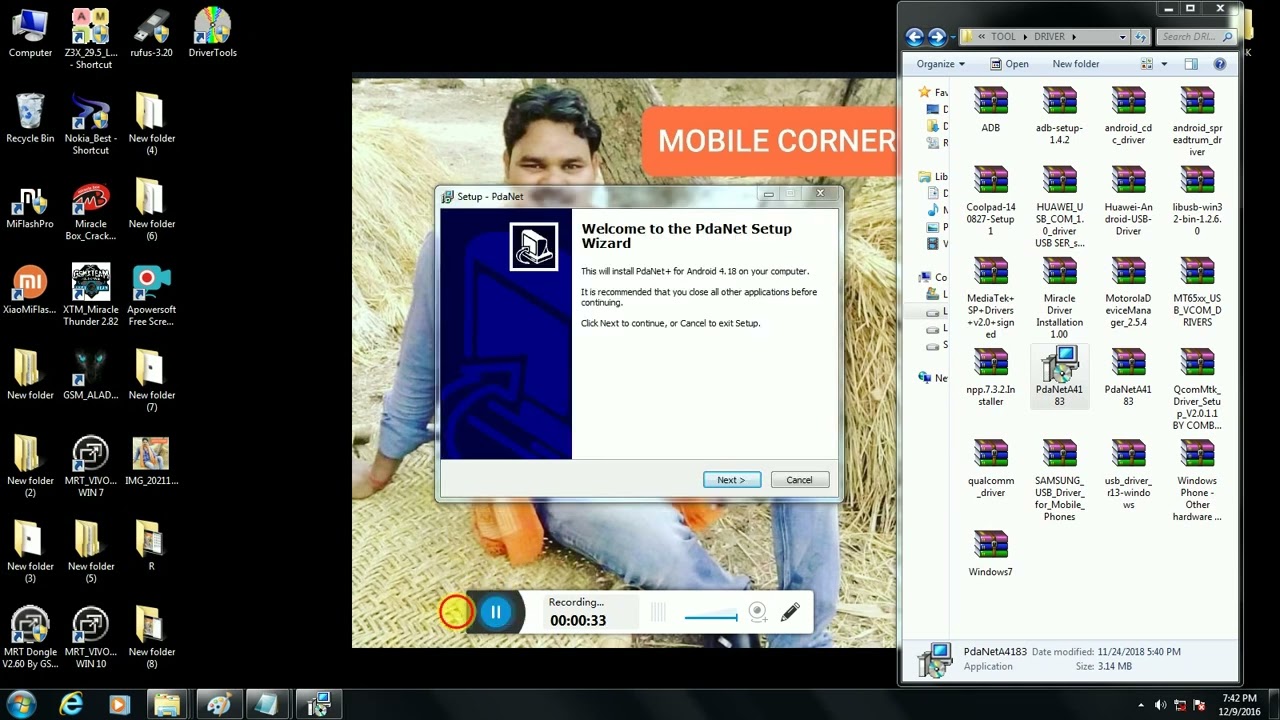
Task: Select the Windows7 archive file
Action: click(991, 553)
